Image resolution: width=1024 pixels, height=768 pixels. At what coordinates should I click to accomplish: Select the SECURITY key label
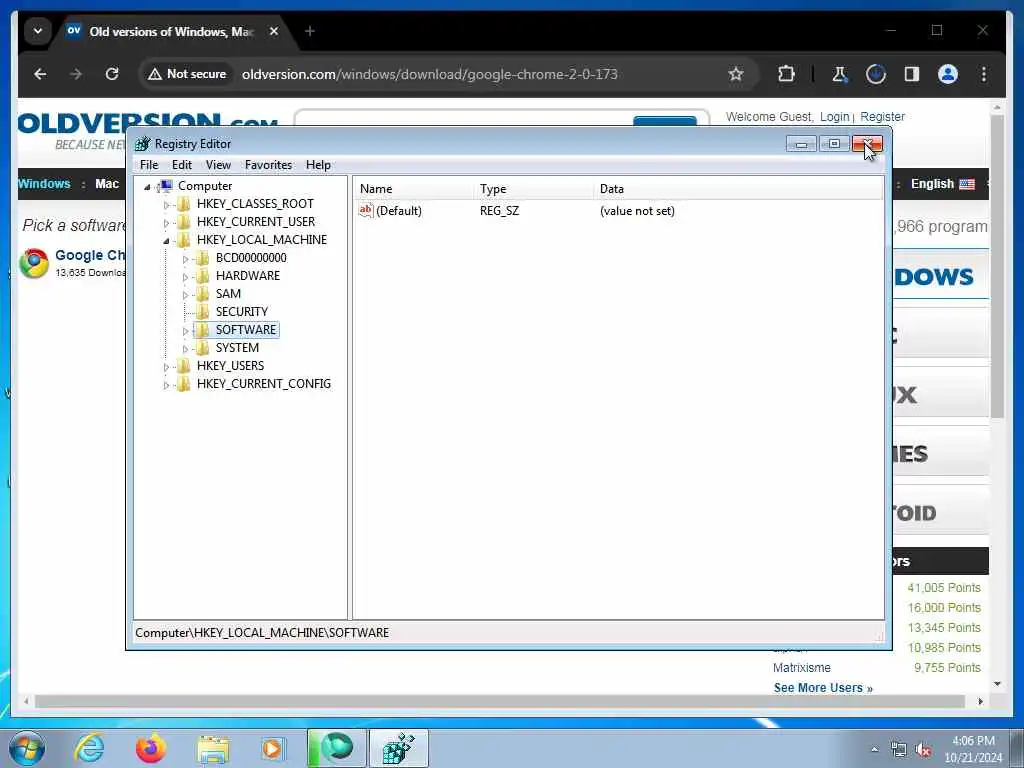(x=242, y=312)
